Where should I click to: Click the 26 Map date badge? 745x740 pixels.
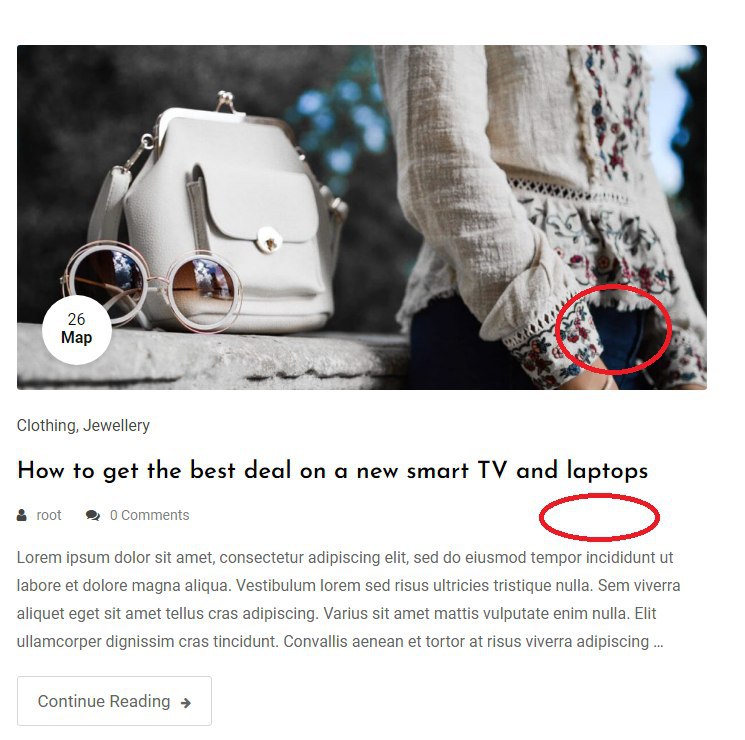[77, 329]
